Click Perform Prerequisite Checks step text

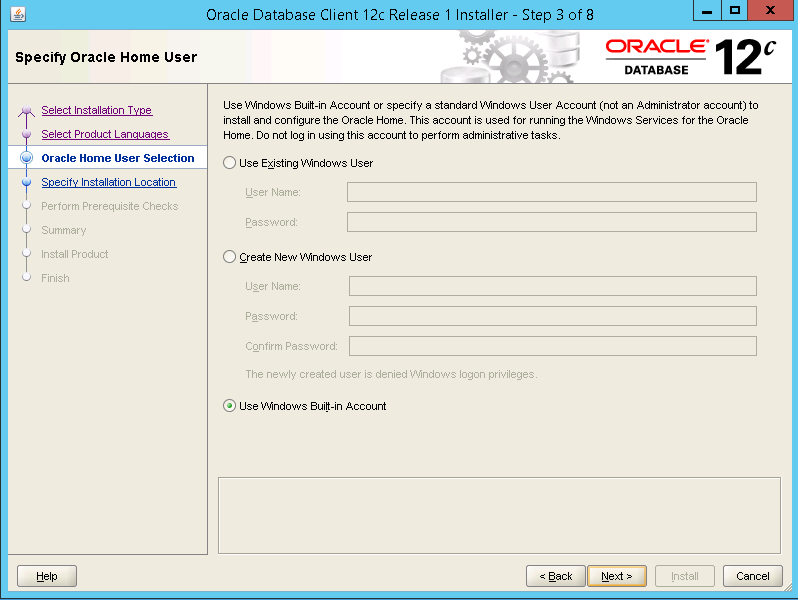click(x=109, y=206)
